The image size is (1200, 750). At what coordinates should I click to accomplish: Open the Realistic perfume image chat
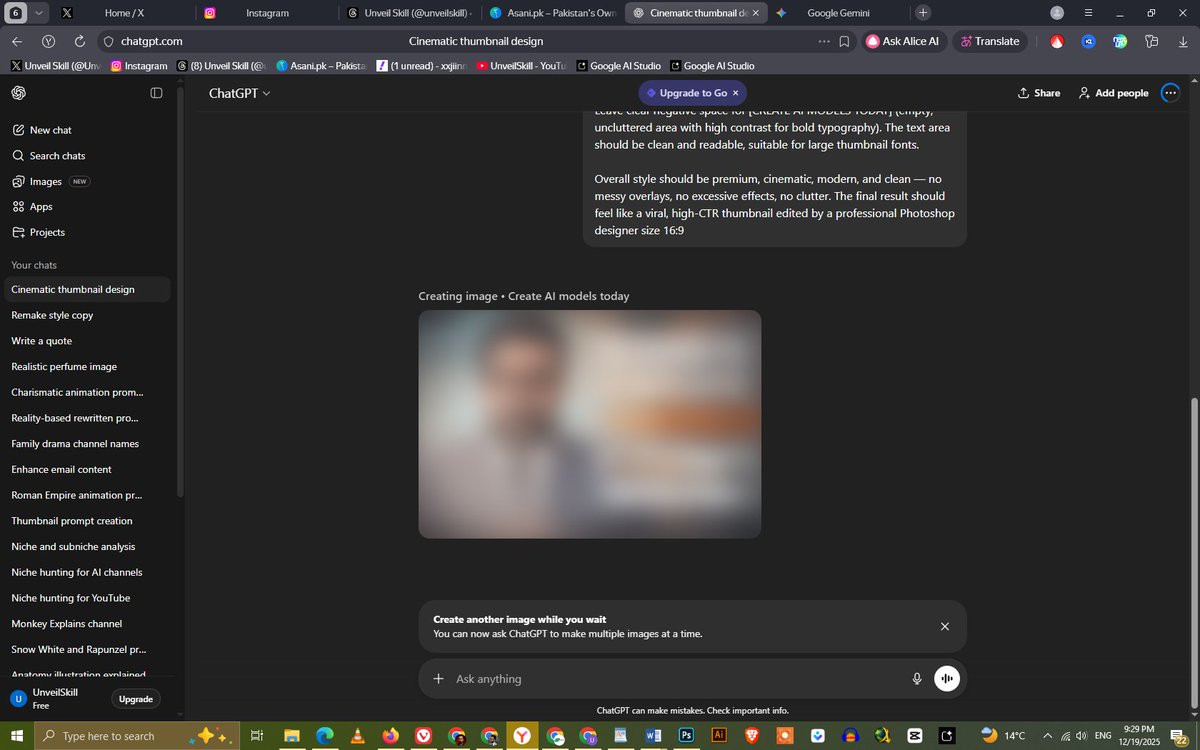(88, 367)
